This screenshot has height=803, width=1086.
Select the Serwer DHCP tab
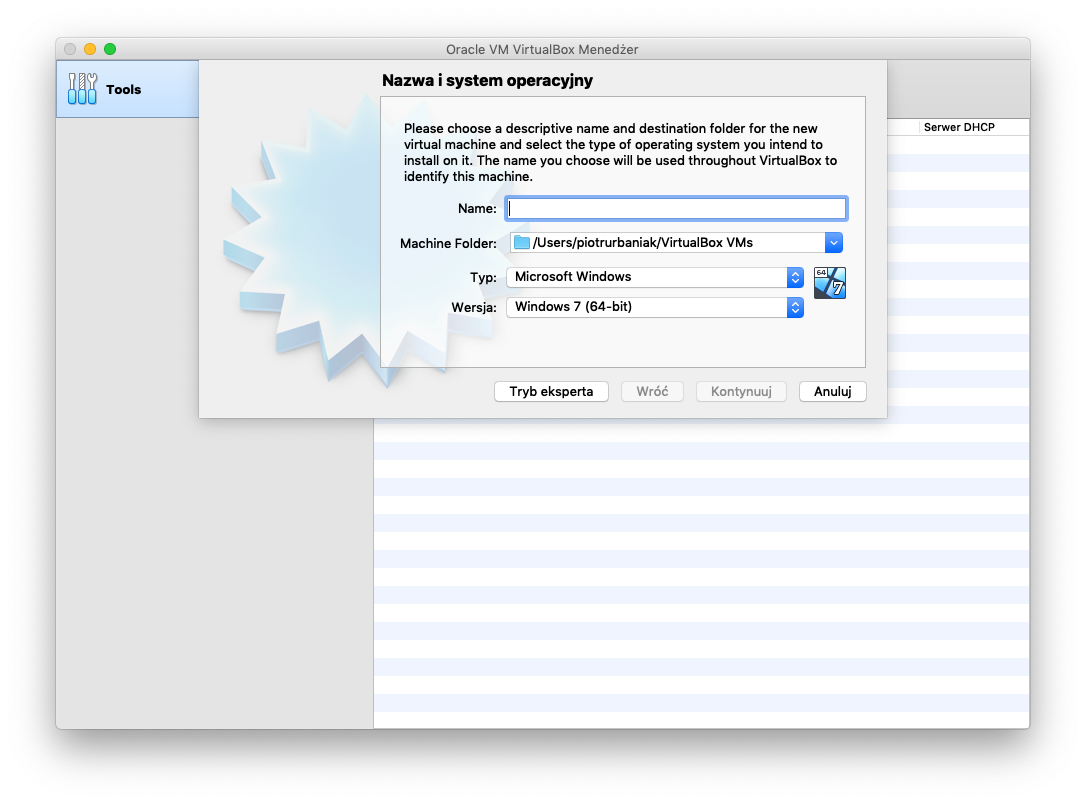coord(959,127)
